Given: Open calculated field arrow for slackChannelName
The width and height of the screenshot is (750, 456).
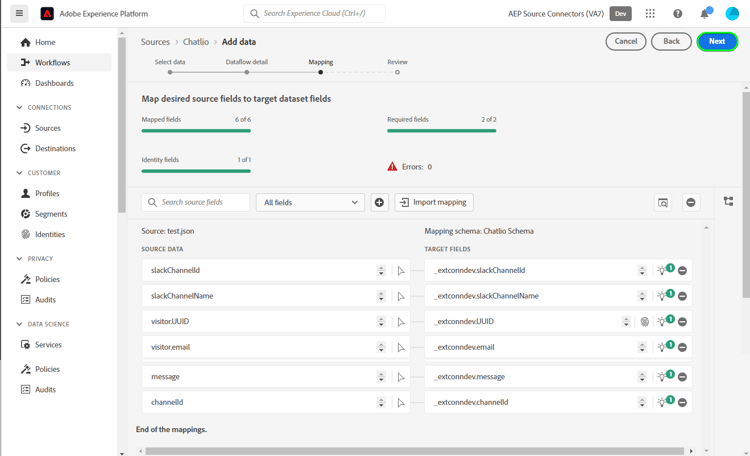Looking at the screenshot, I should click(x=401, y=297).
